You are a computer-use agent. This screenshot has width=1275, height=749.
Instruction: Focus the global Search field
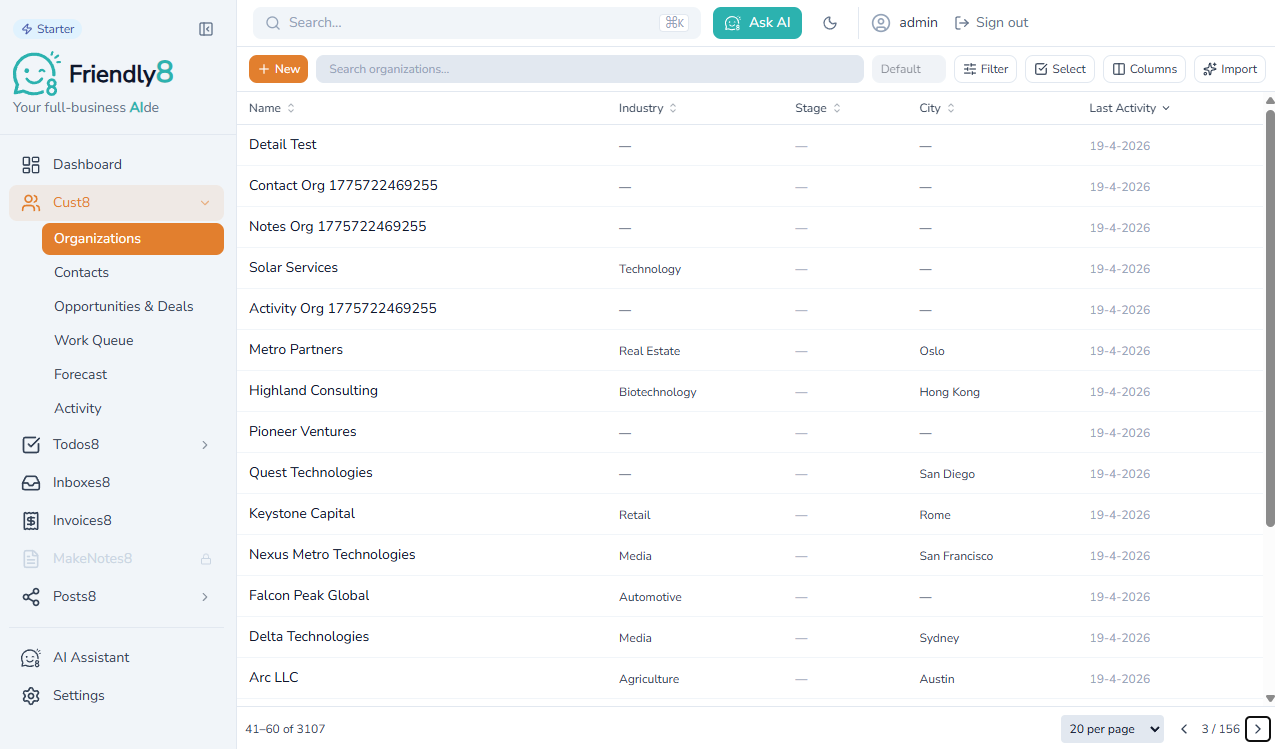click(x=476, y=23)
